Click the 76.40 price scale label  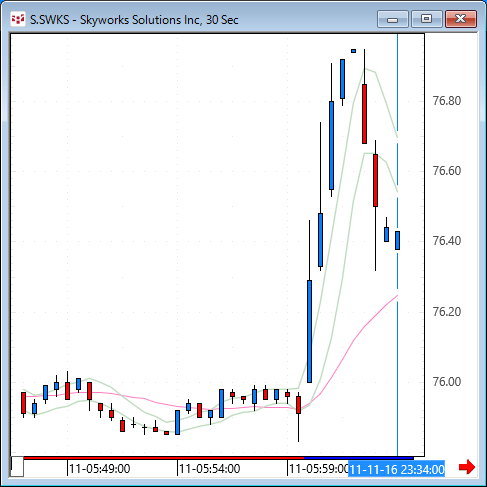pyautogui.click(x=447, y=241)
